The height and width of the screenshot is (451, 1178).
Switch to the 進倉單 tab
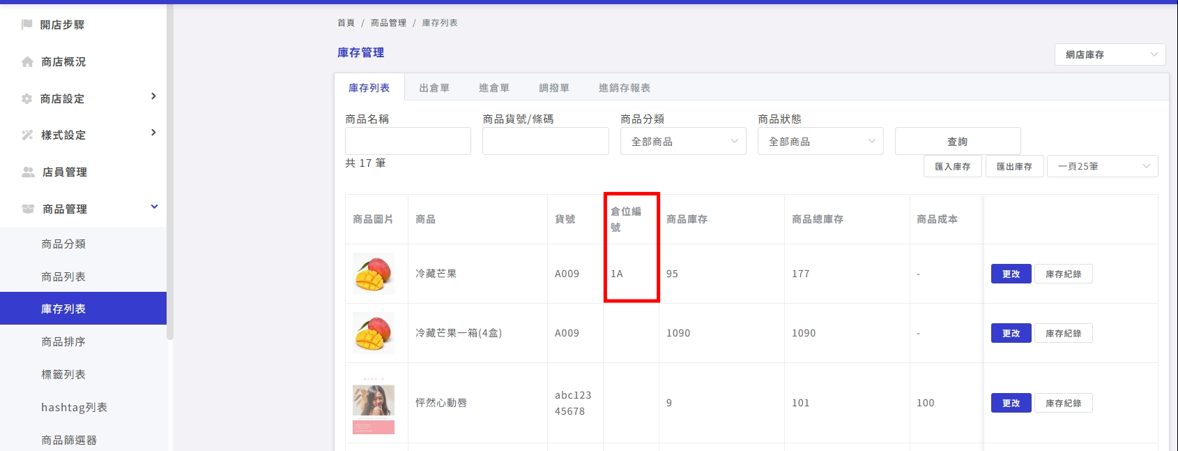pos(494,88)
